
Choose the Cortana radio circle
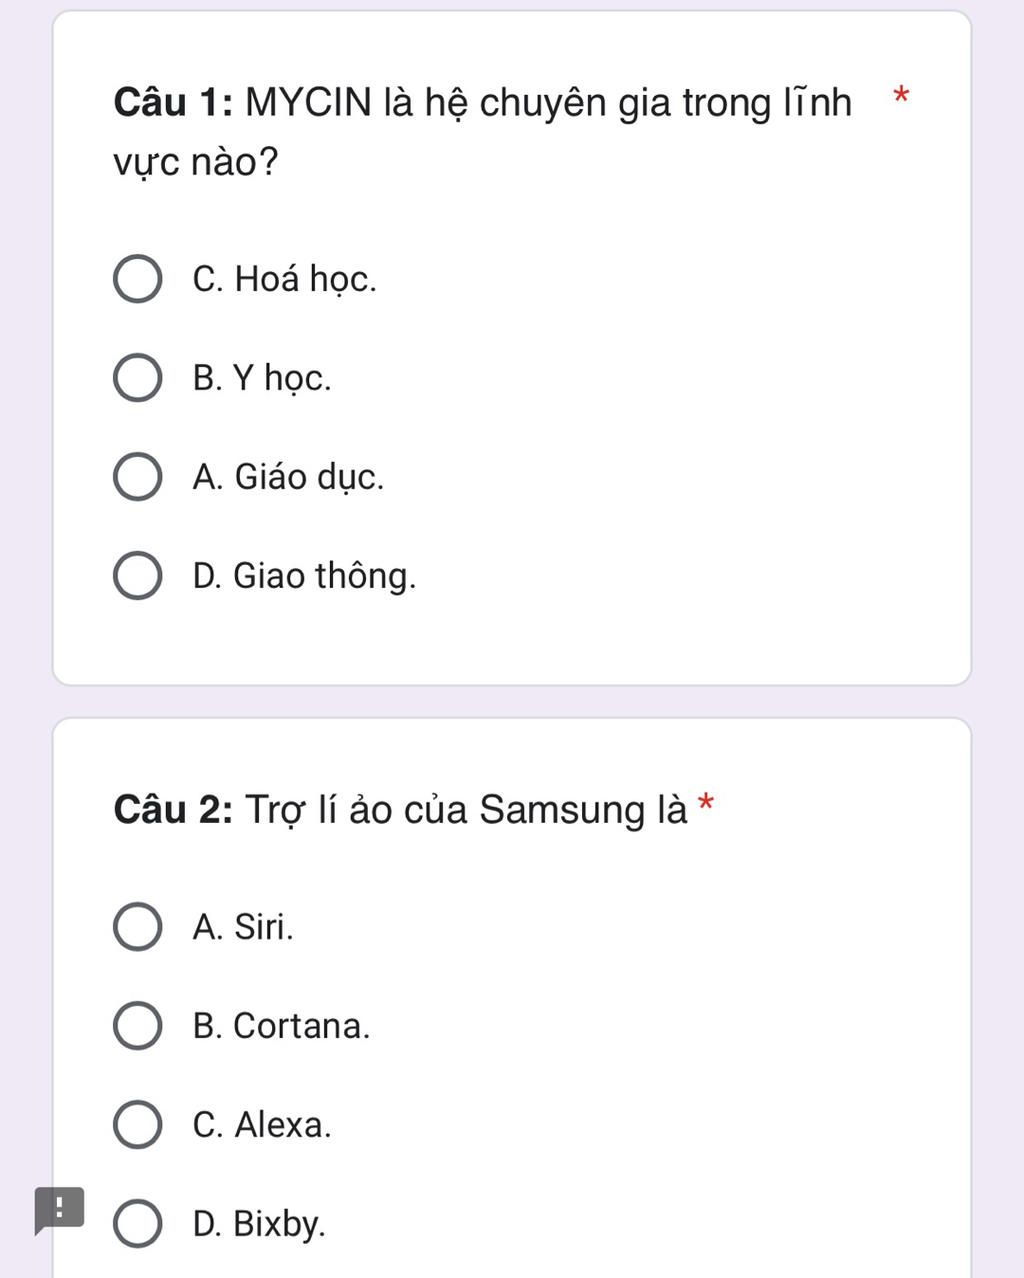point(137,1026)
